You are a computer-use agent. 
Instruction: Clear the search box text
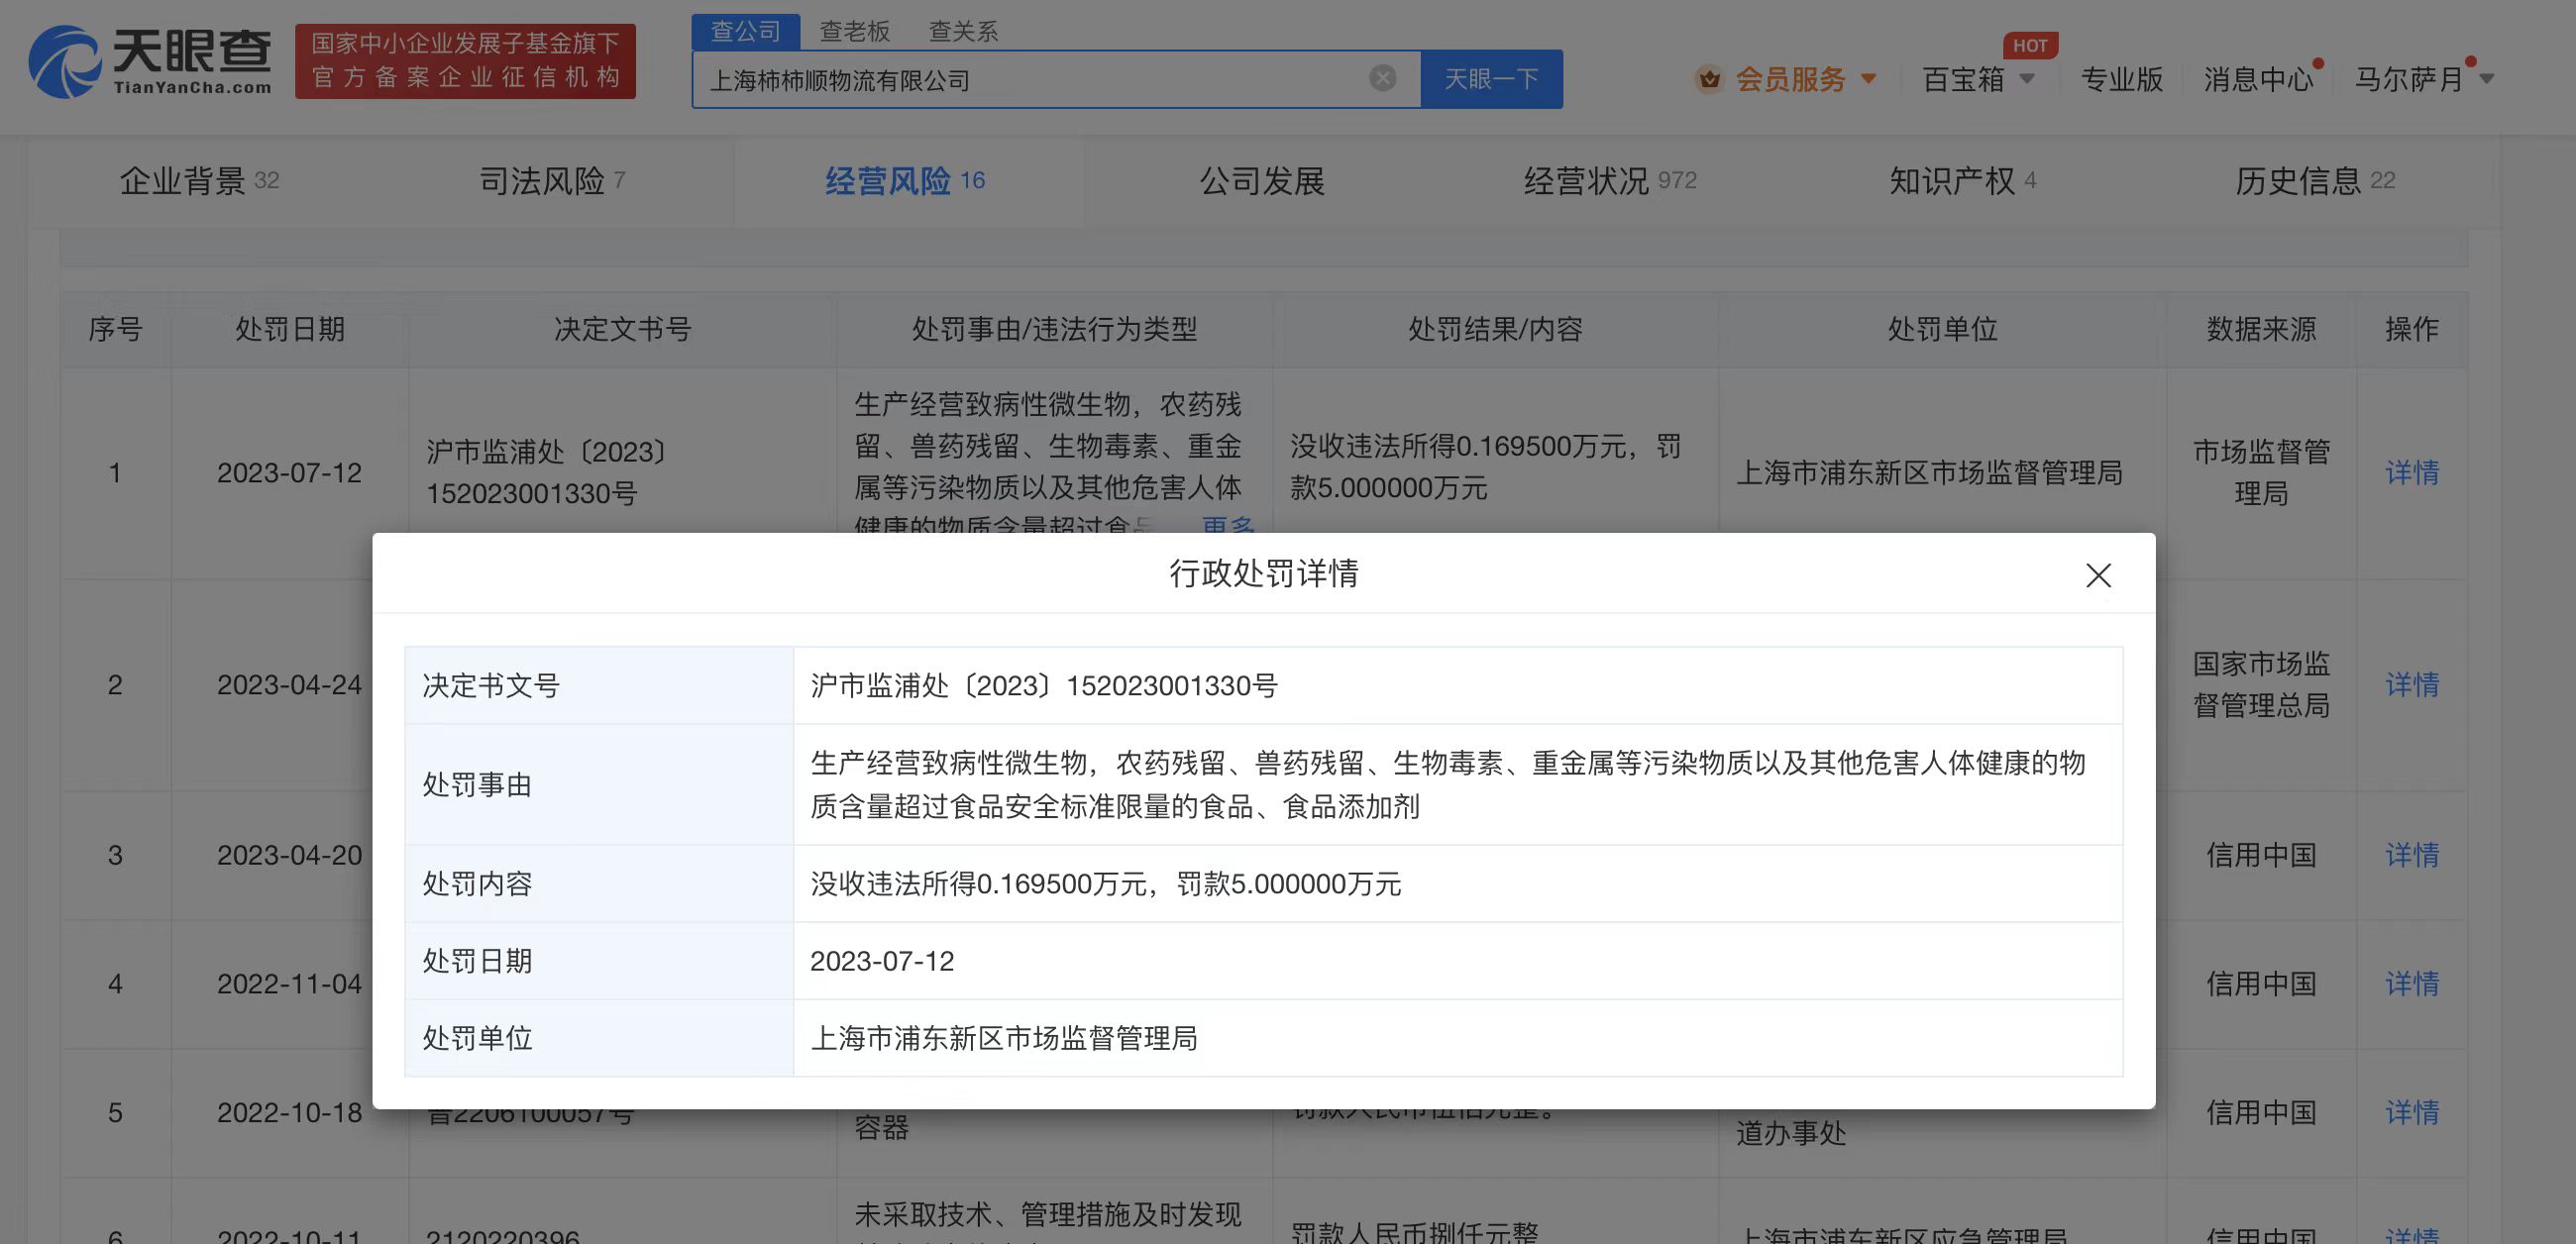tap(1382, 78)
